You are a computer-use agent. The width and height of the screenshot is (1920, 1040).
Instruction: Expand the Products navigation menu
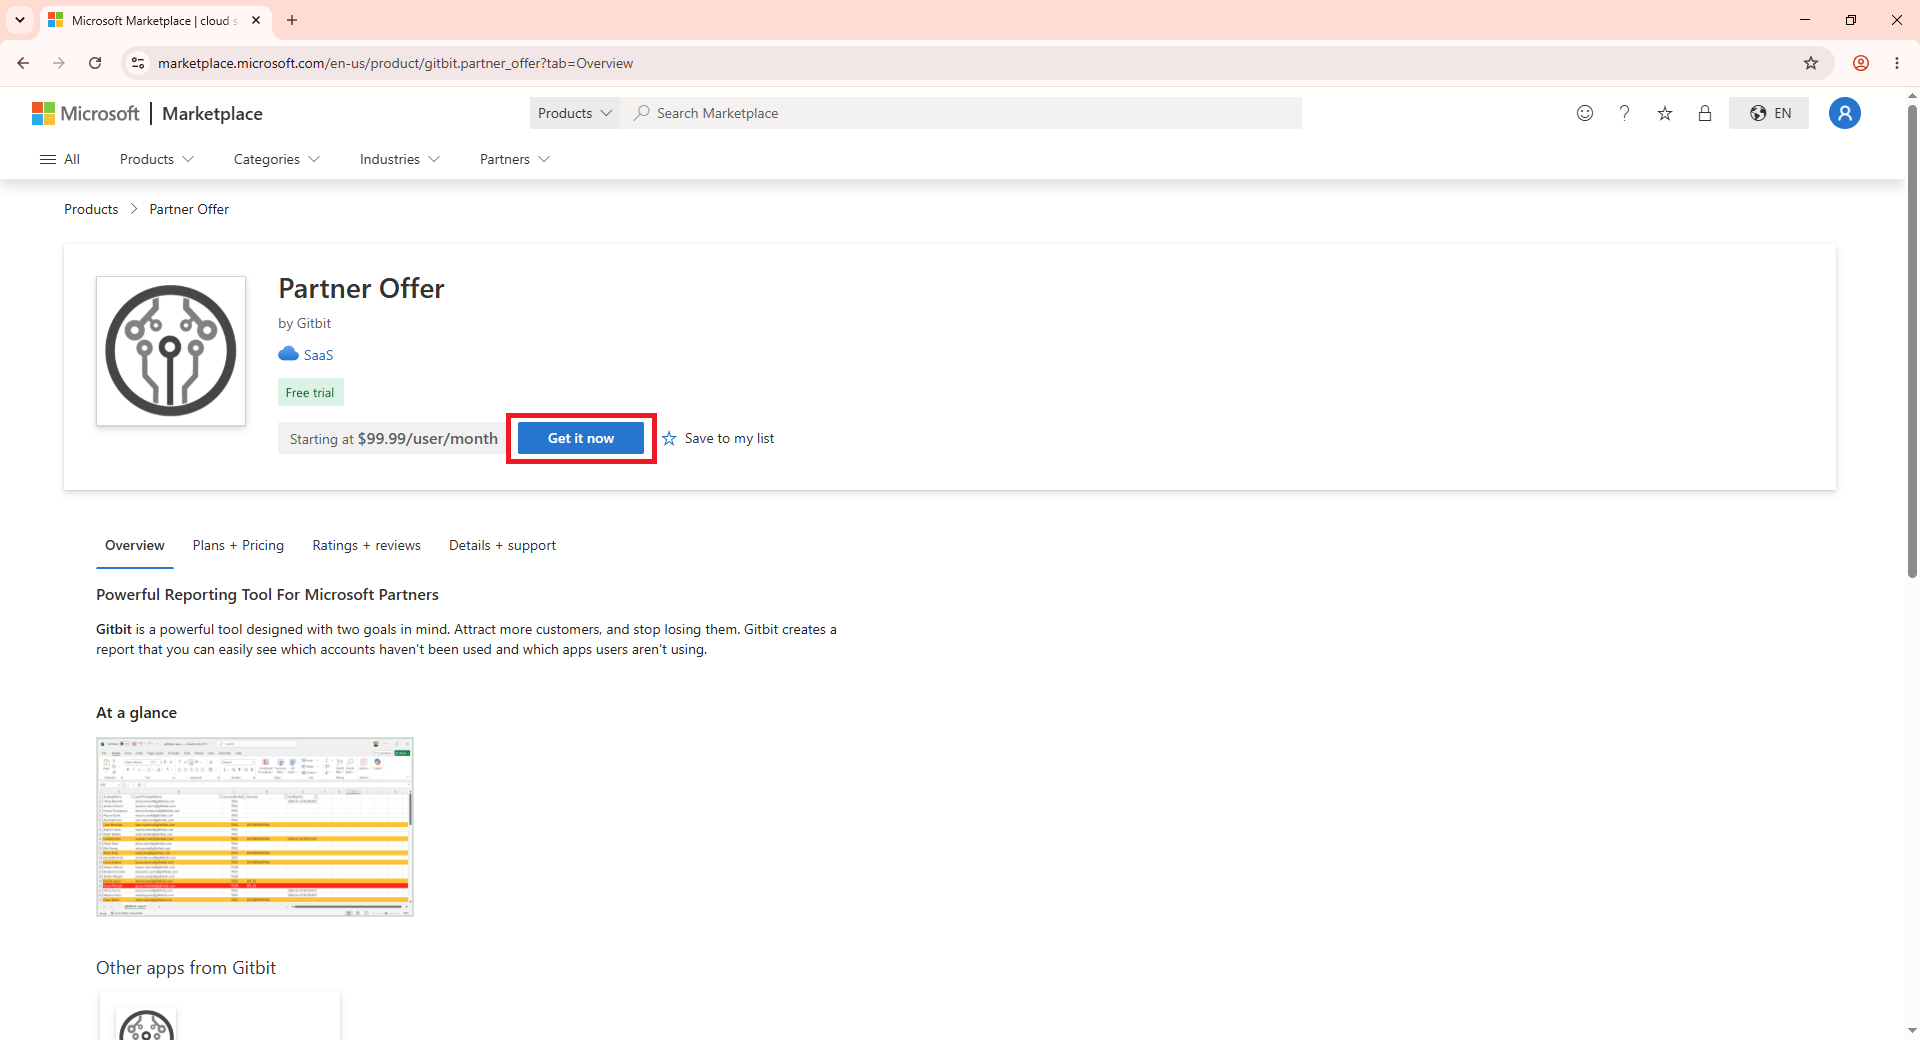click(x=157, y=159)
